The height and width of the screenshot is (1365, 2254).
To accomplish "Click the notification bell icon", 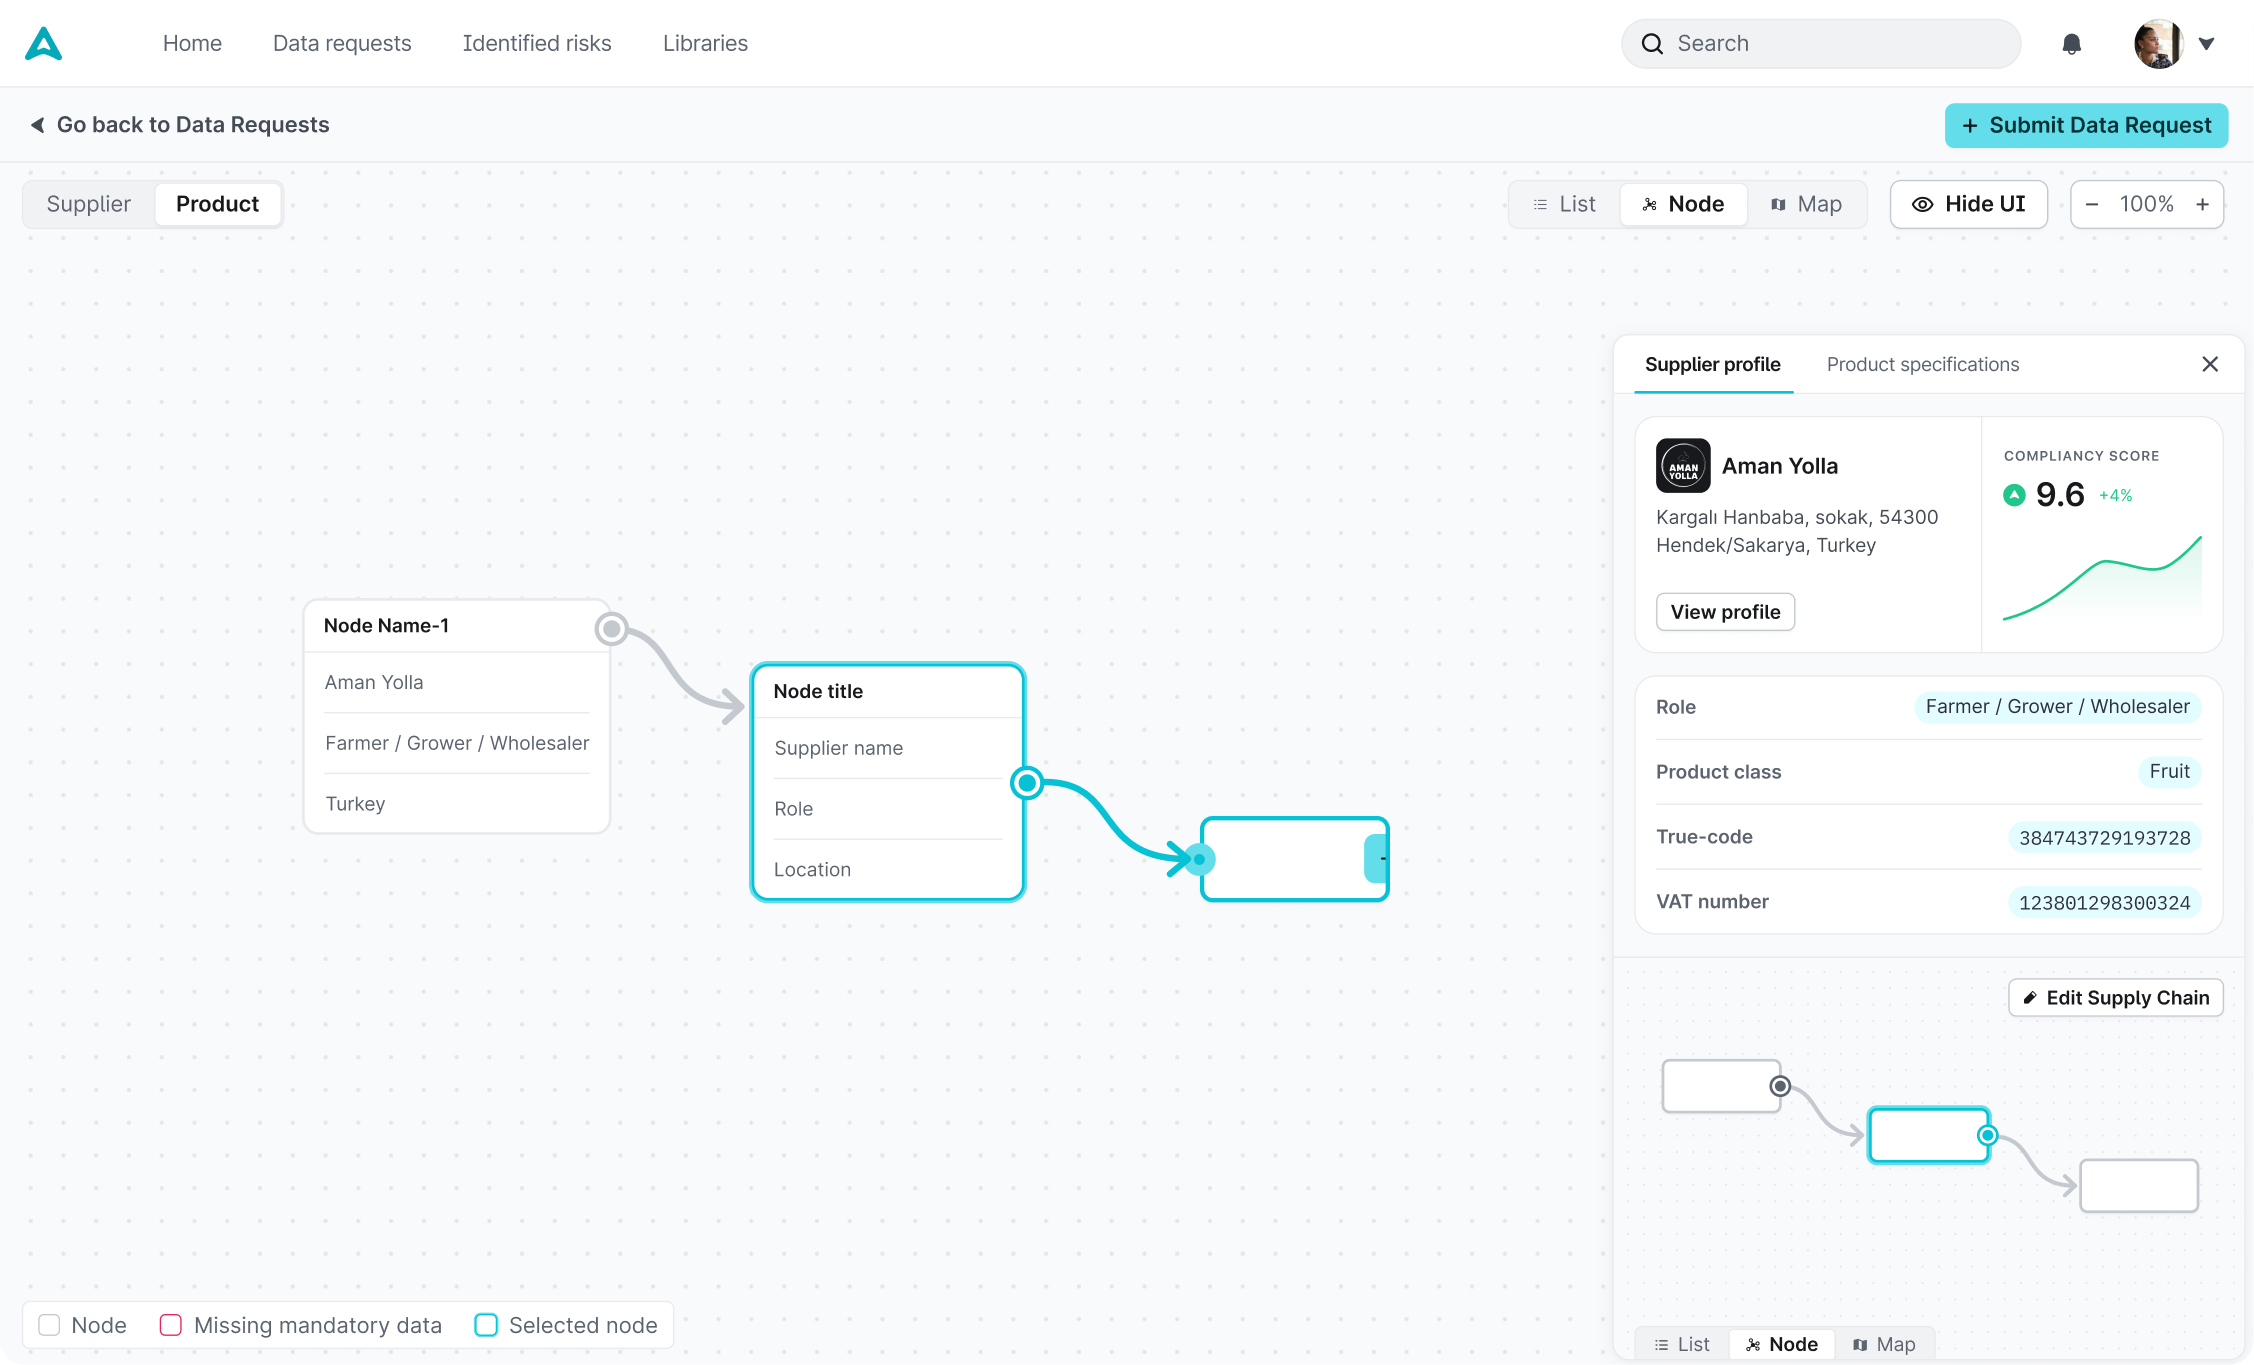I will point(2071,44).
